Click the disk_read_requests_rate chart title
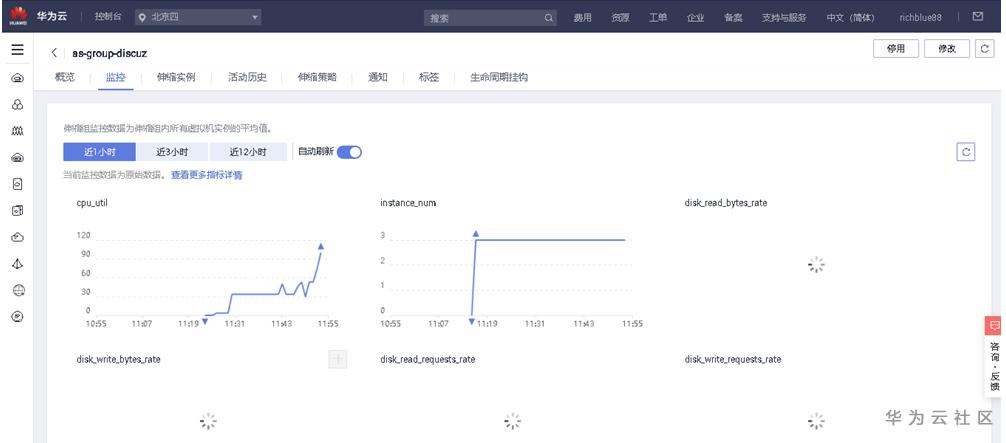Screen dimensions: 1006x443 (x=427, y=360)
